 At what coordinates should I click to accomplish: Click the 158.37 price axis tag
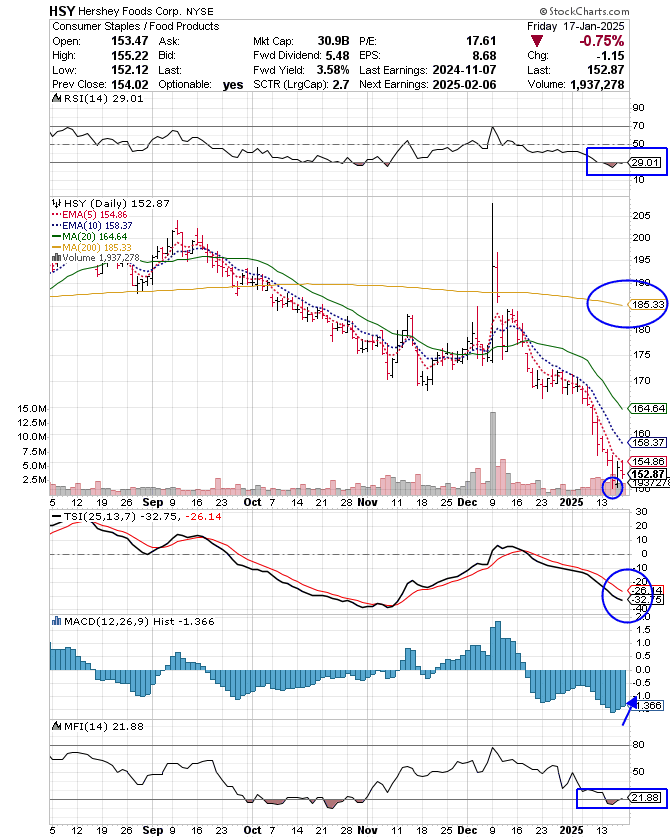tap(648, 443)
